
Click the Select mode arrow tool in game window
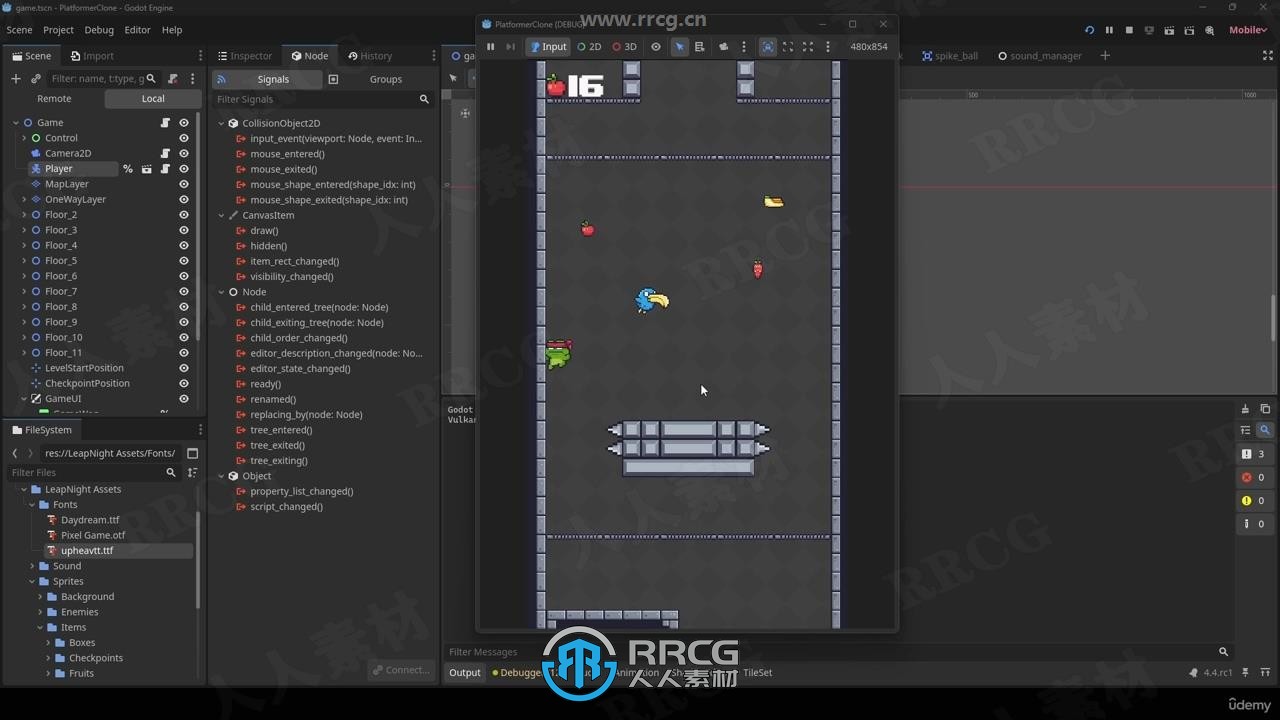(679, 47)
